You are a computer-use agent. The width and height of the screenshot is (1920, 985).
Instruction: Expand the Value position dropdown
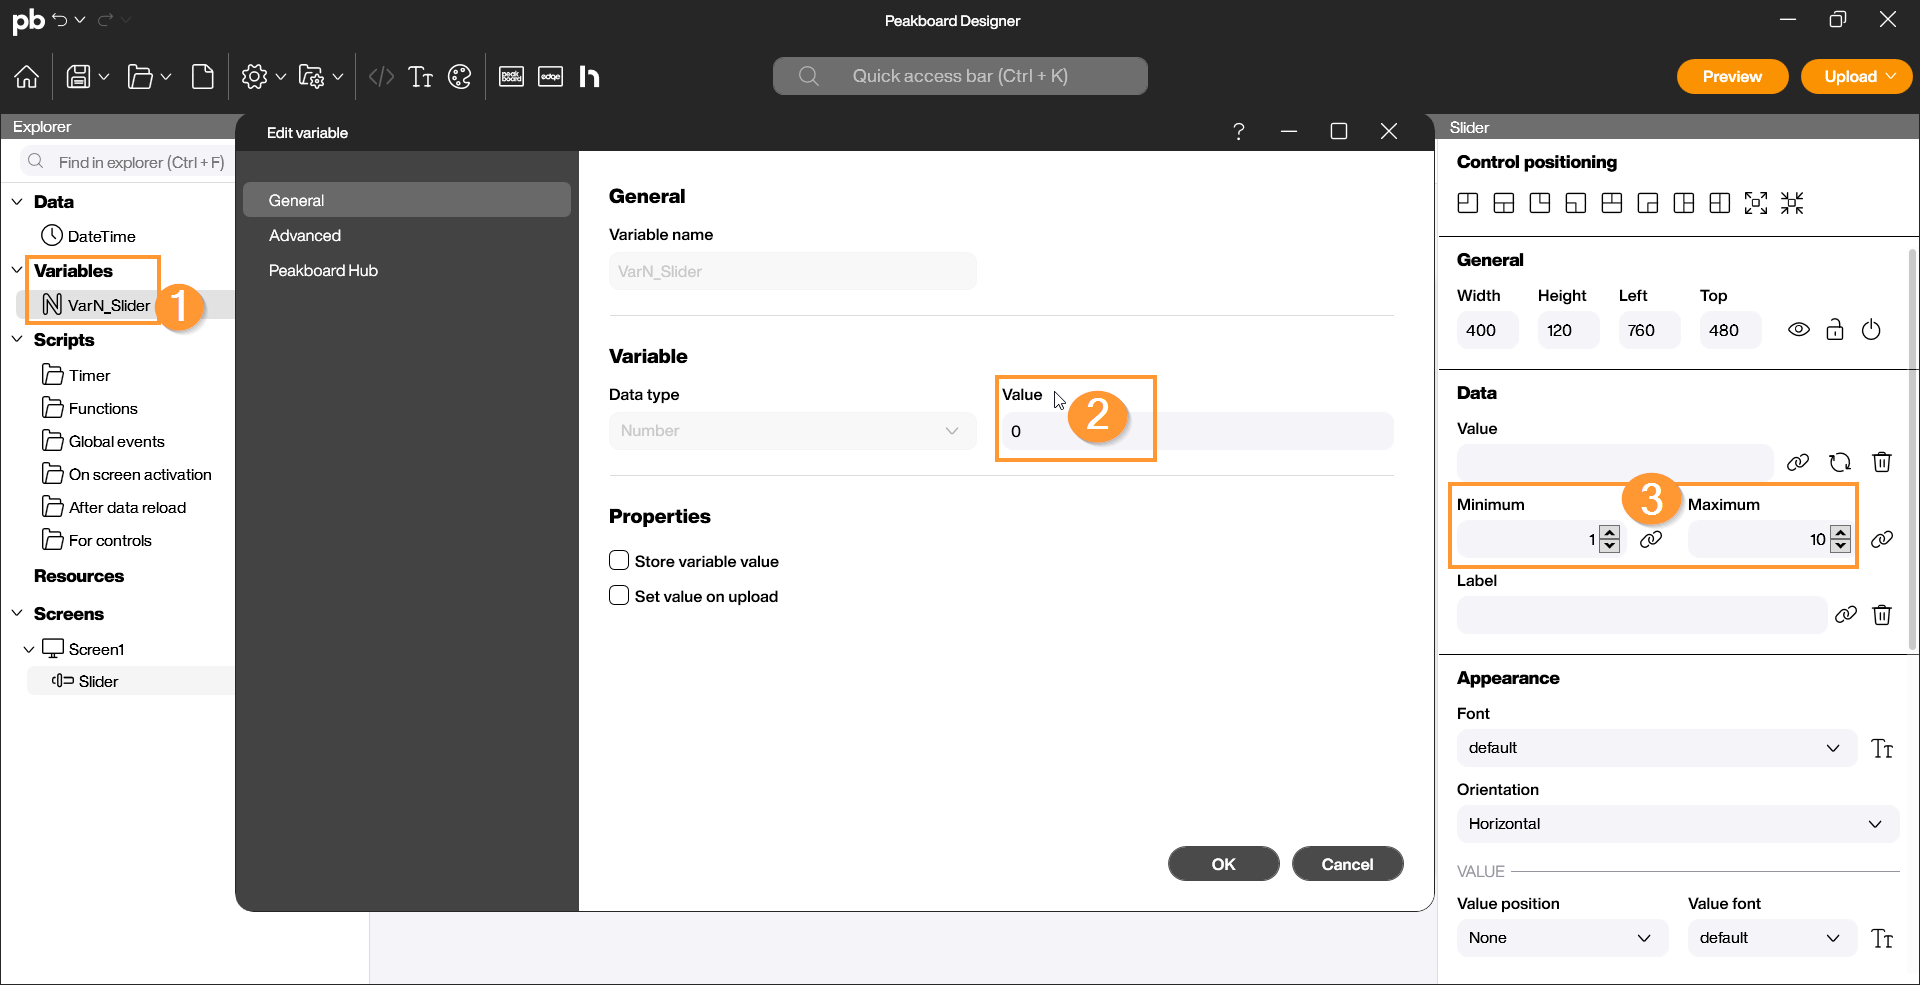point(1561,938)
